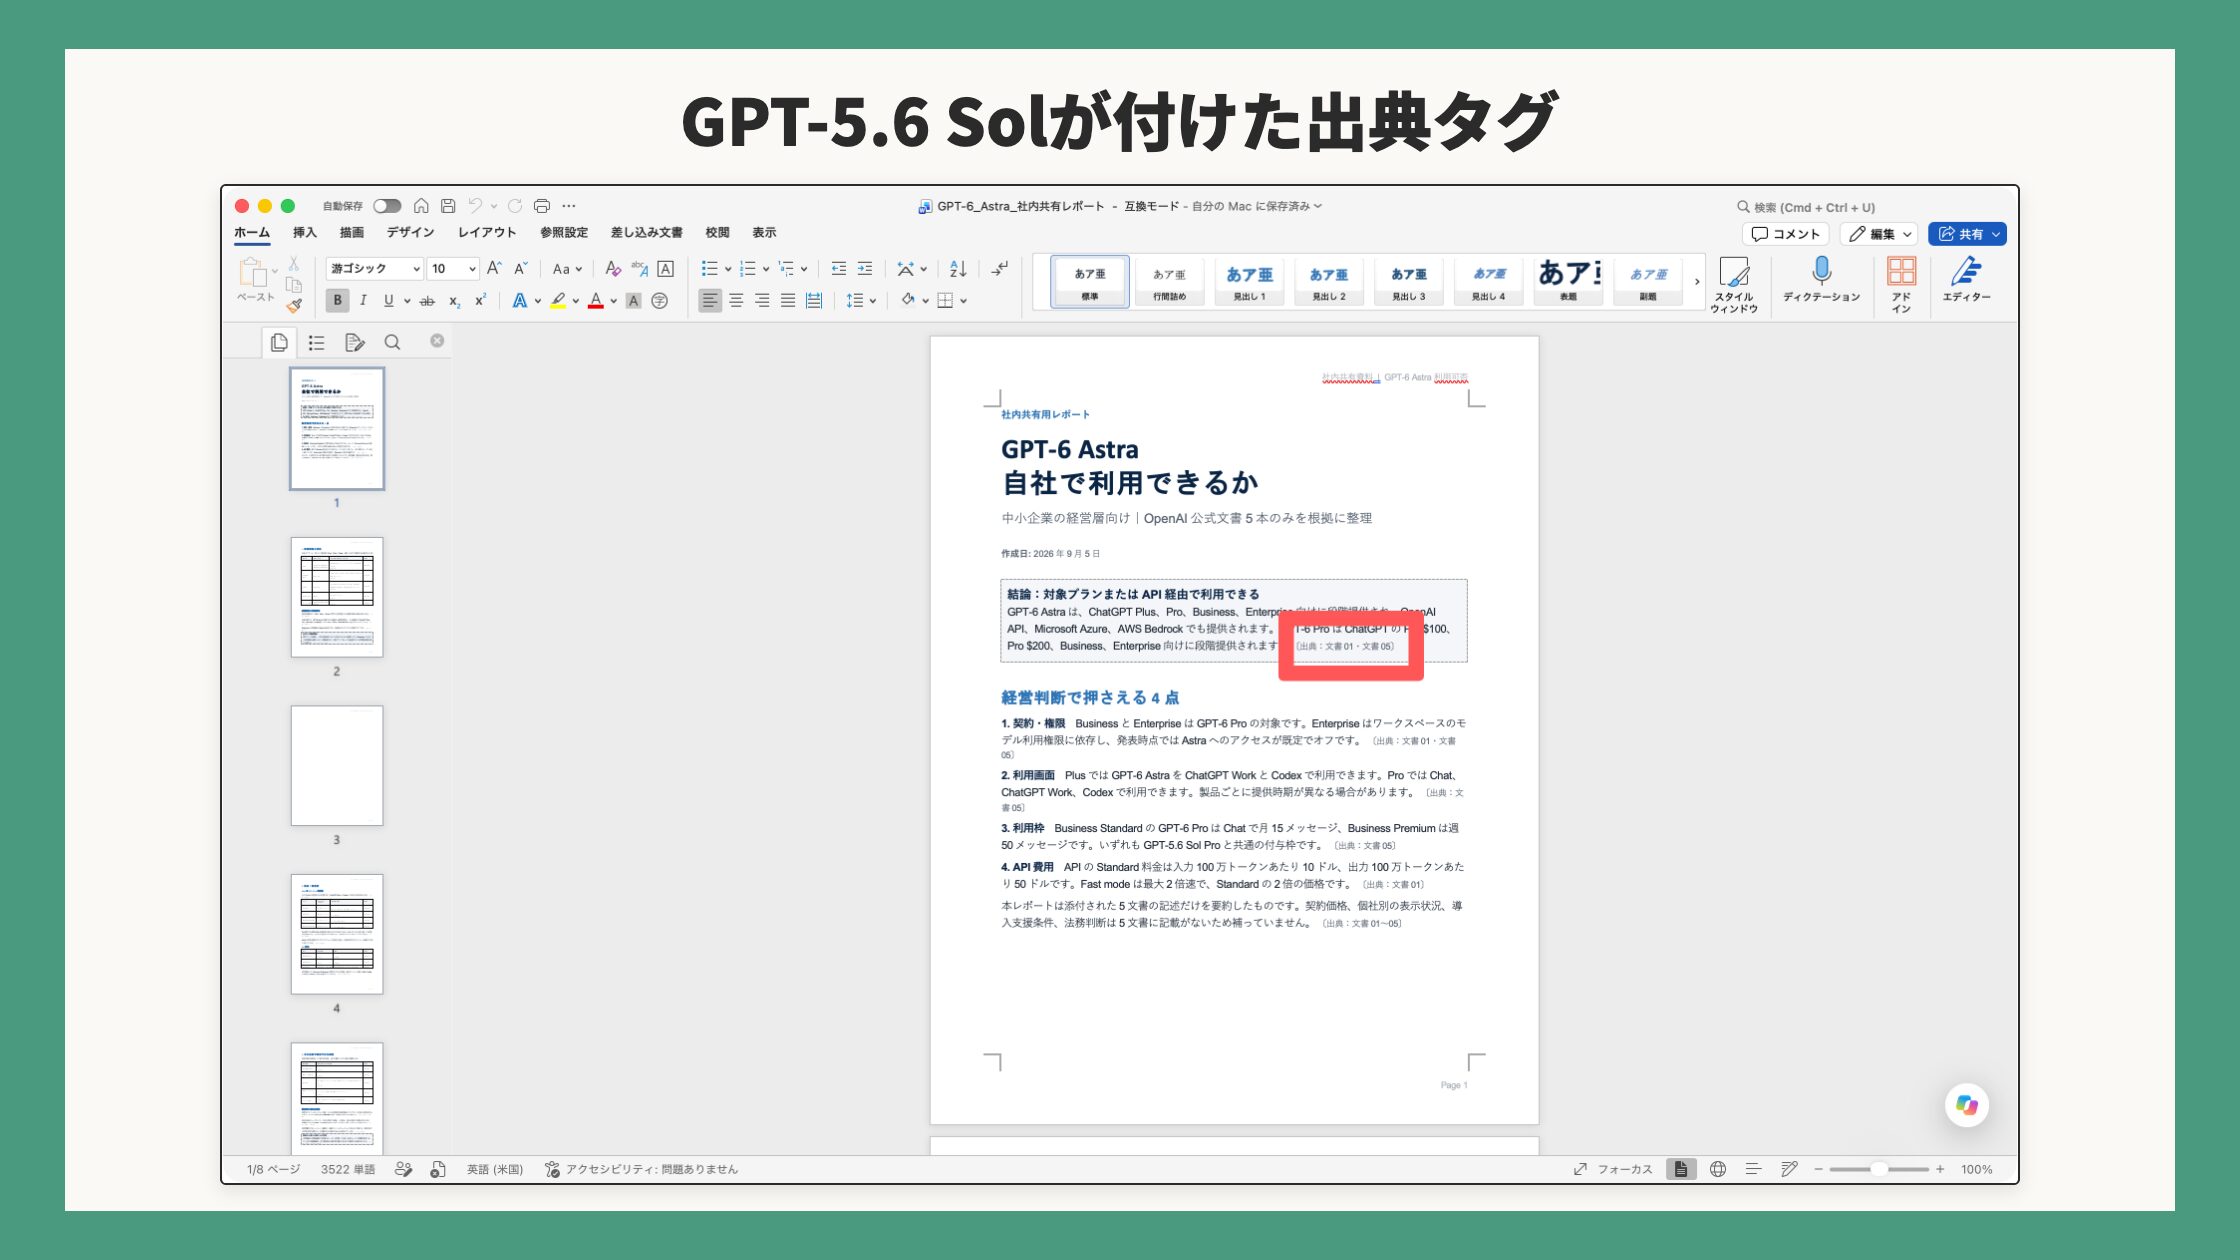2240x1260 pixels.
Task: Open the デザイン ribbon tab
Action: pos(410,232)
